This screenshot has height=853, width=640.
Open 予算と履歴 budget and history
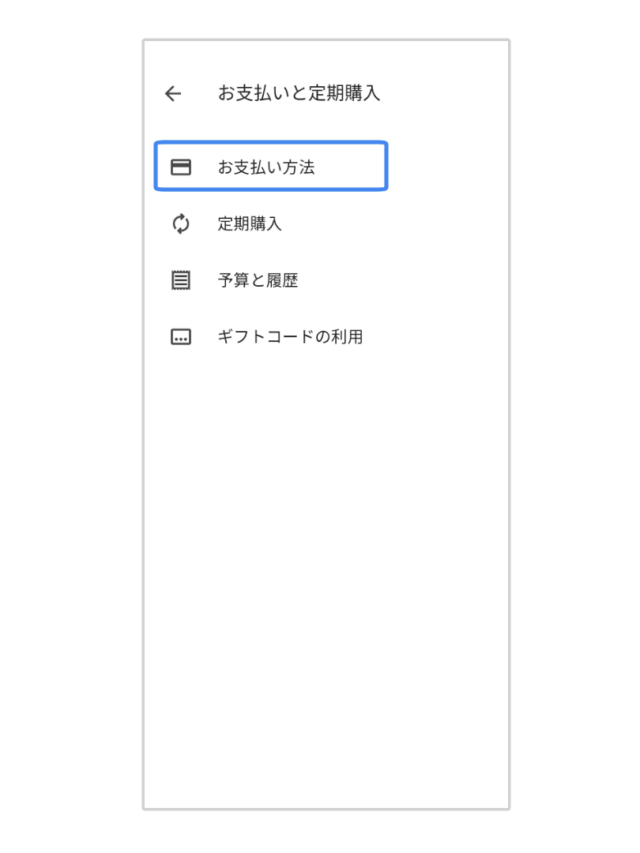[x=271, y=280]
